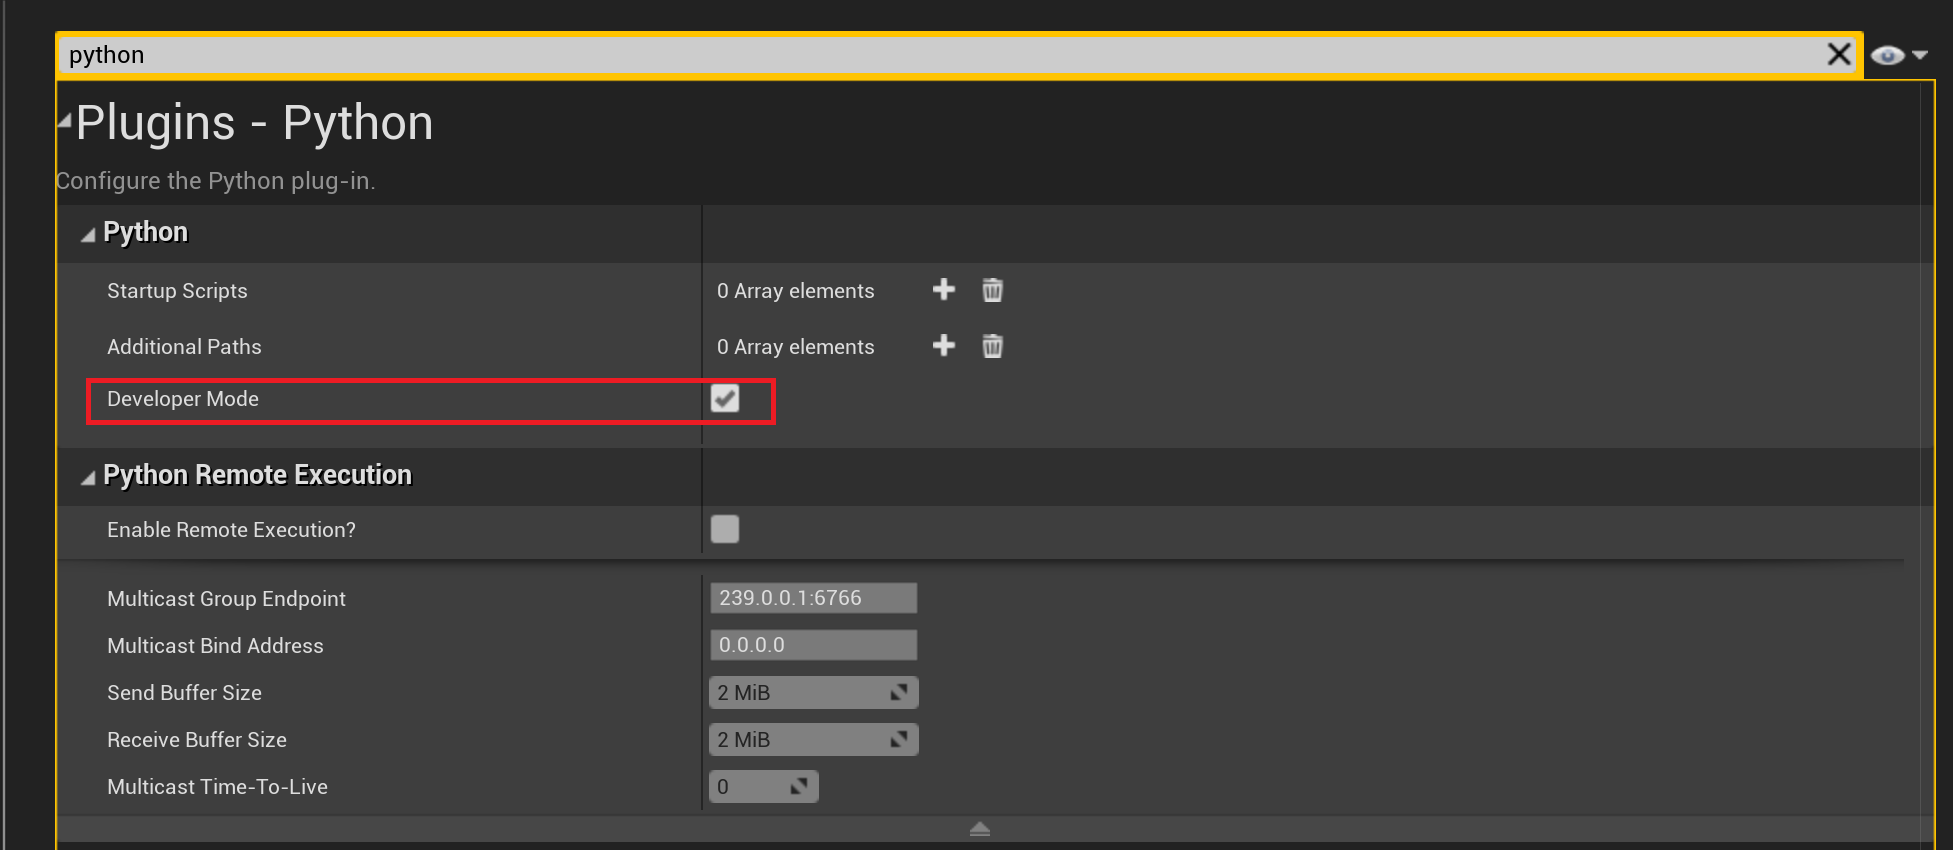Add element to Additional Paths array
This screenshot has width=1953, height=850.
(x=943, y=346)
